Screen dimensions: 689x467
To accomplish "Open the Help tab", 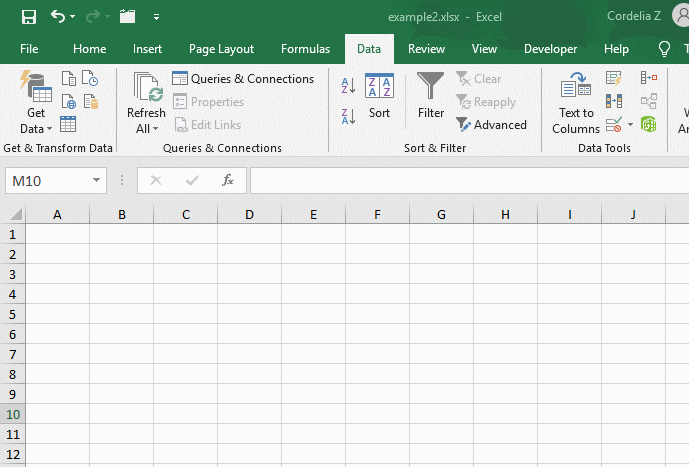I will coord(616,49).
